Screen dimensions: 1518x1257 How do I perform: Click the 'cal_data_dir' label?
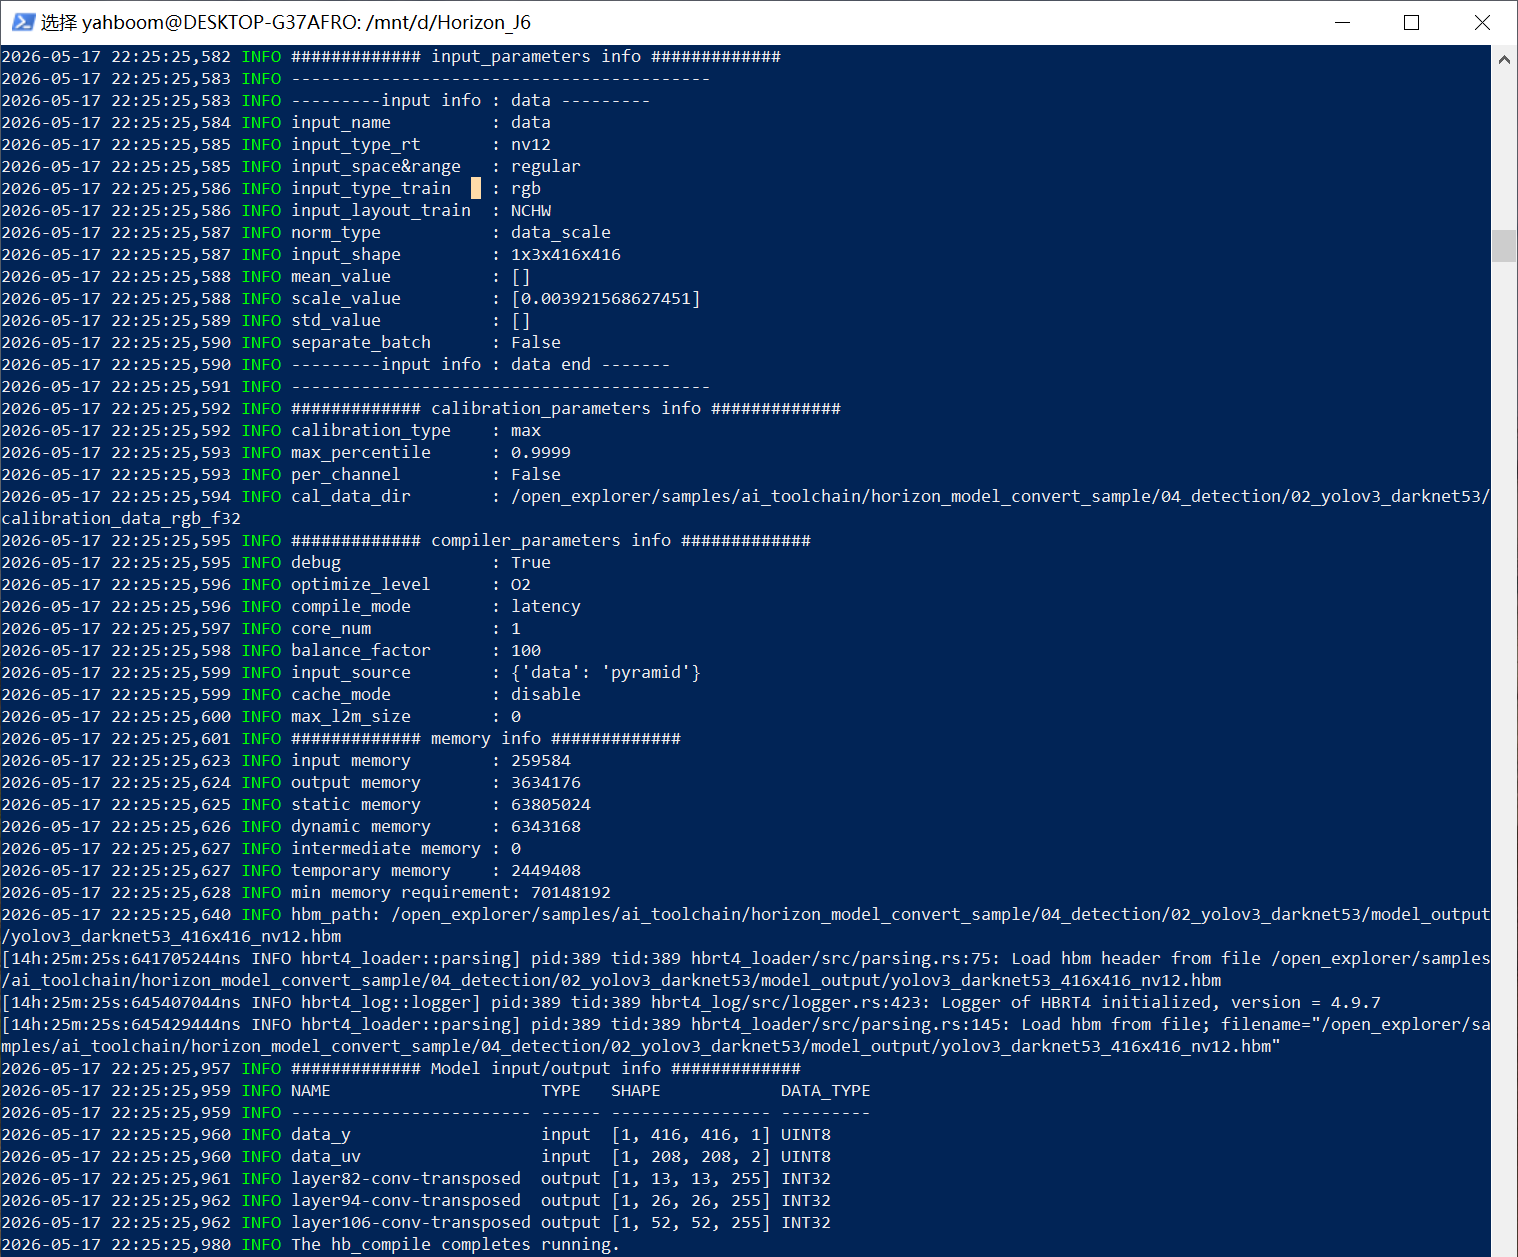pyautogui.click(x=351, y=496)
